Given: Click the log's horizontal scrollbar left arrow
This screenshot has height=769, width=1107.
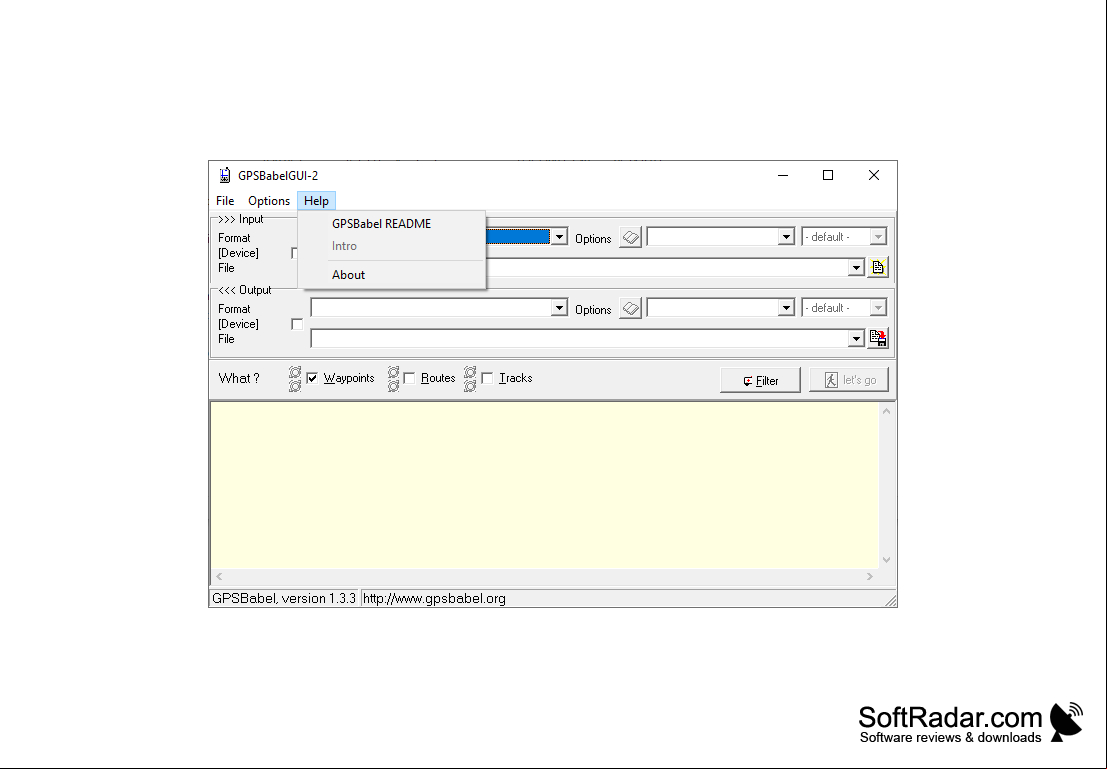Looking at the screenshot, I should 219,577.
